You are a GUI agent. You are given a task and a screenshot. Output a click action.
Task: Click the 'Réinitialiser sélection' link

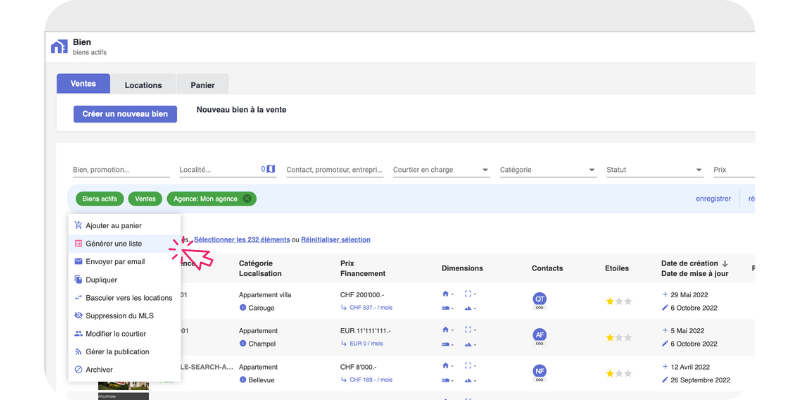coord(336,239)
